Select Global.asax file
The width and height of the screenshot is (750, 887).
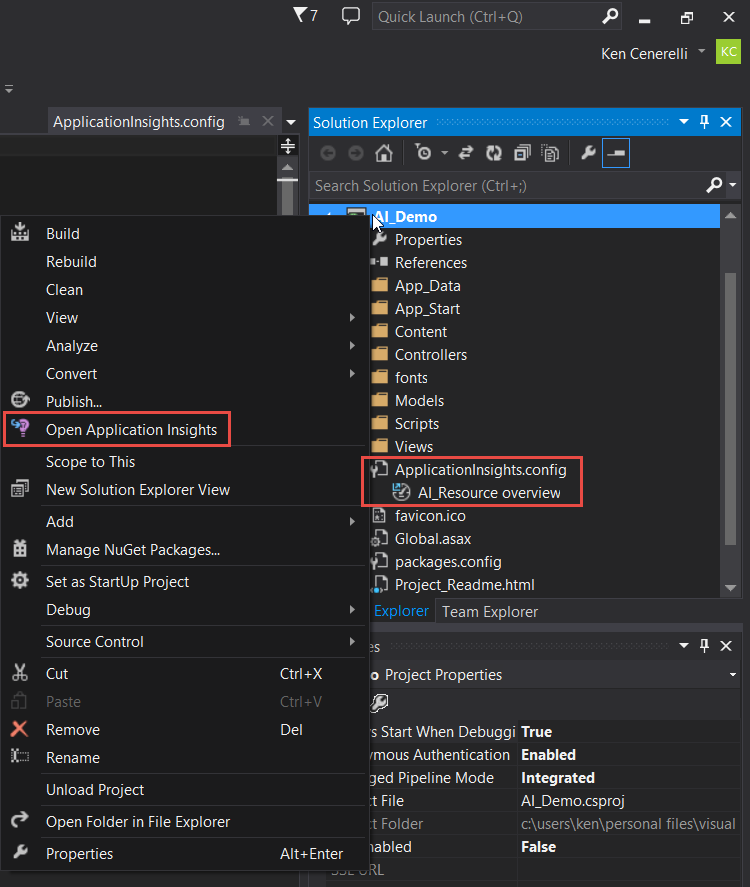pos(433,539)
